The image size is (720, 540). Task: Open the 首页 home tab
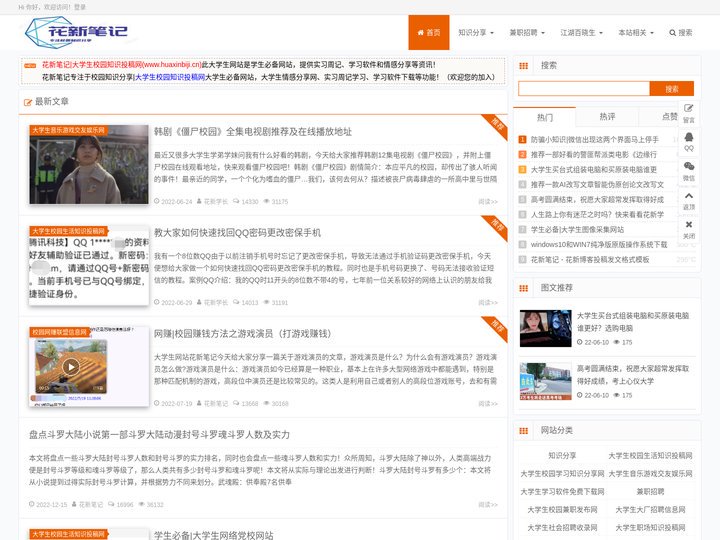point(429,33)
